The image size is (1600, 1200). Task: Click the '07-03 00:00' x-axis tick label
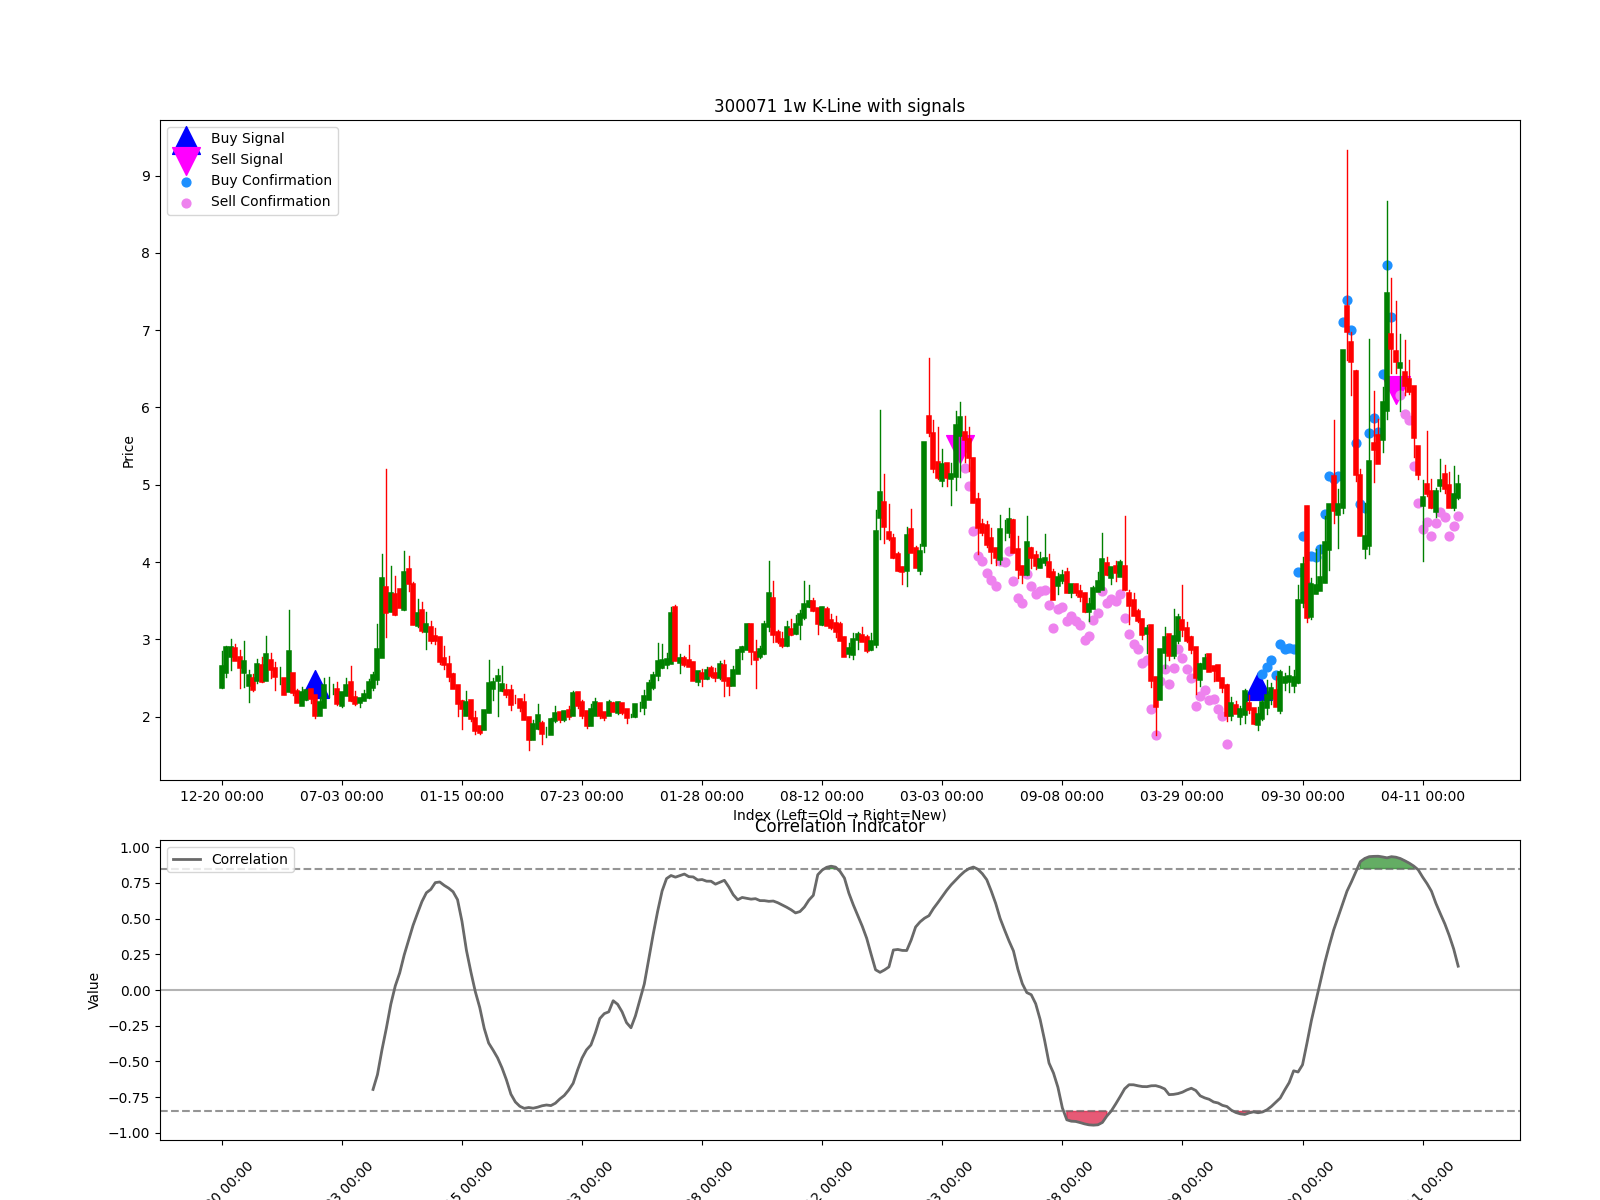[x=342, y=797]
